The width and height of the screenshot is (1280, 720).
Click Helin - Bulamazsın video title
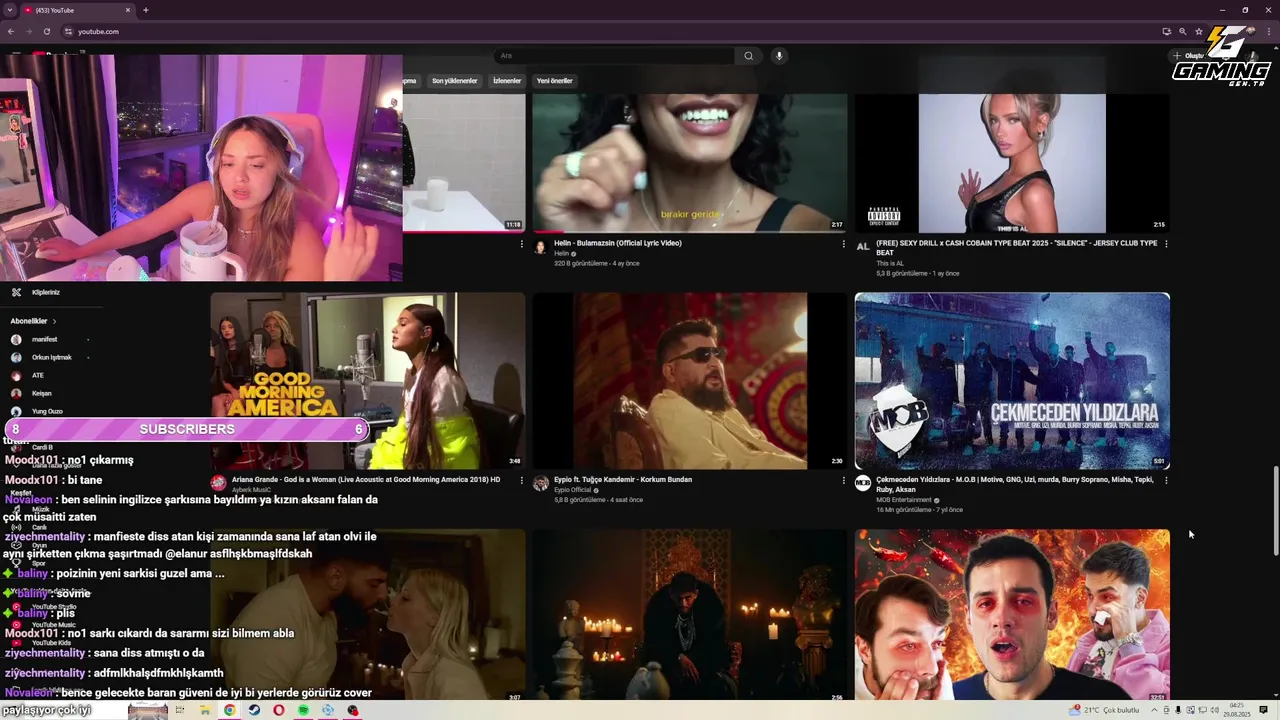(x=618, y=243)
